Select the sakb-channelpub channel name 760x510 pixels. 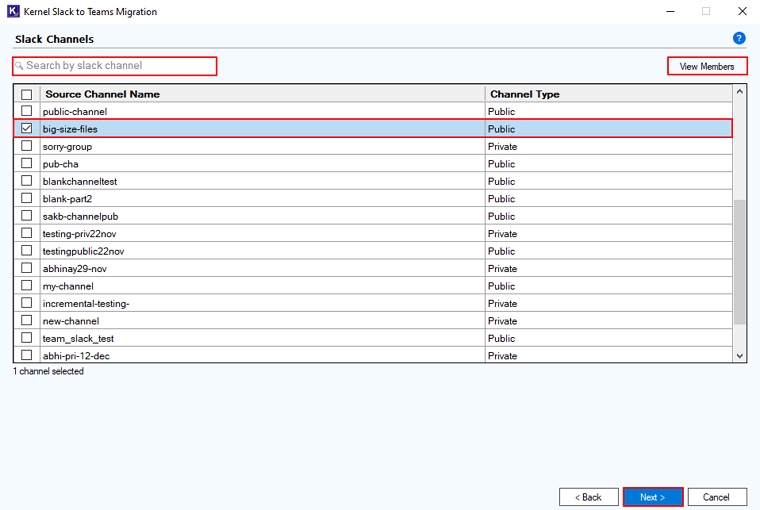coord(80,216)
